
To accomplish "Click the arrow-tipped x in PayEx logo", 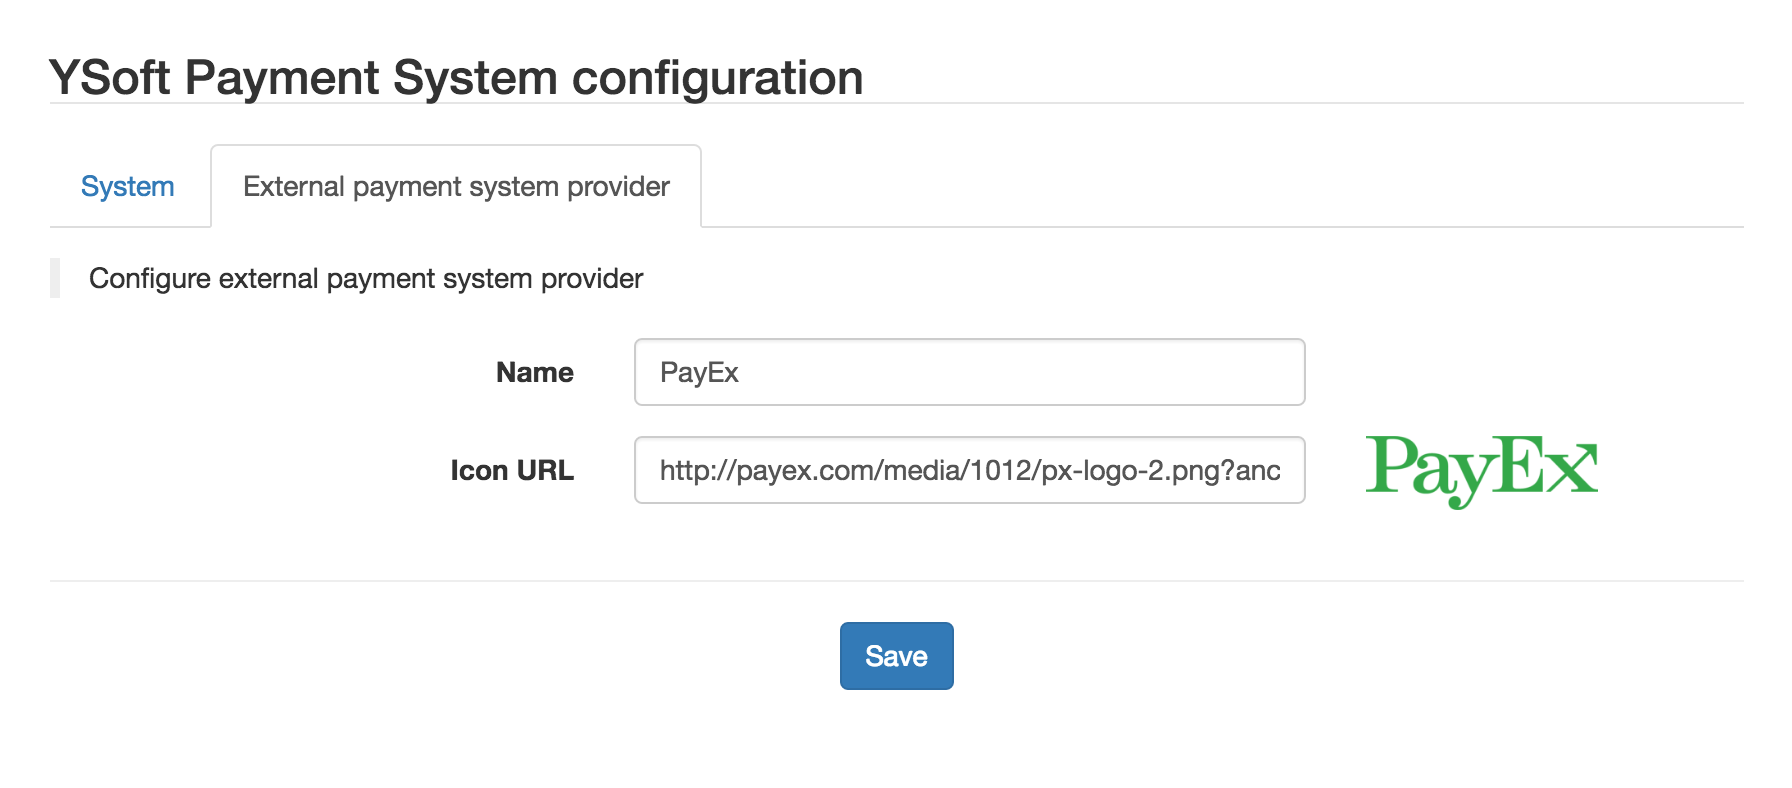I will (x=1573, y=468).
